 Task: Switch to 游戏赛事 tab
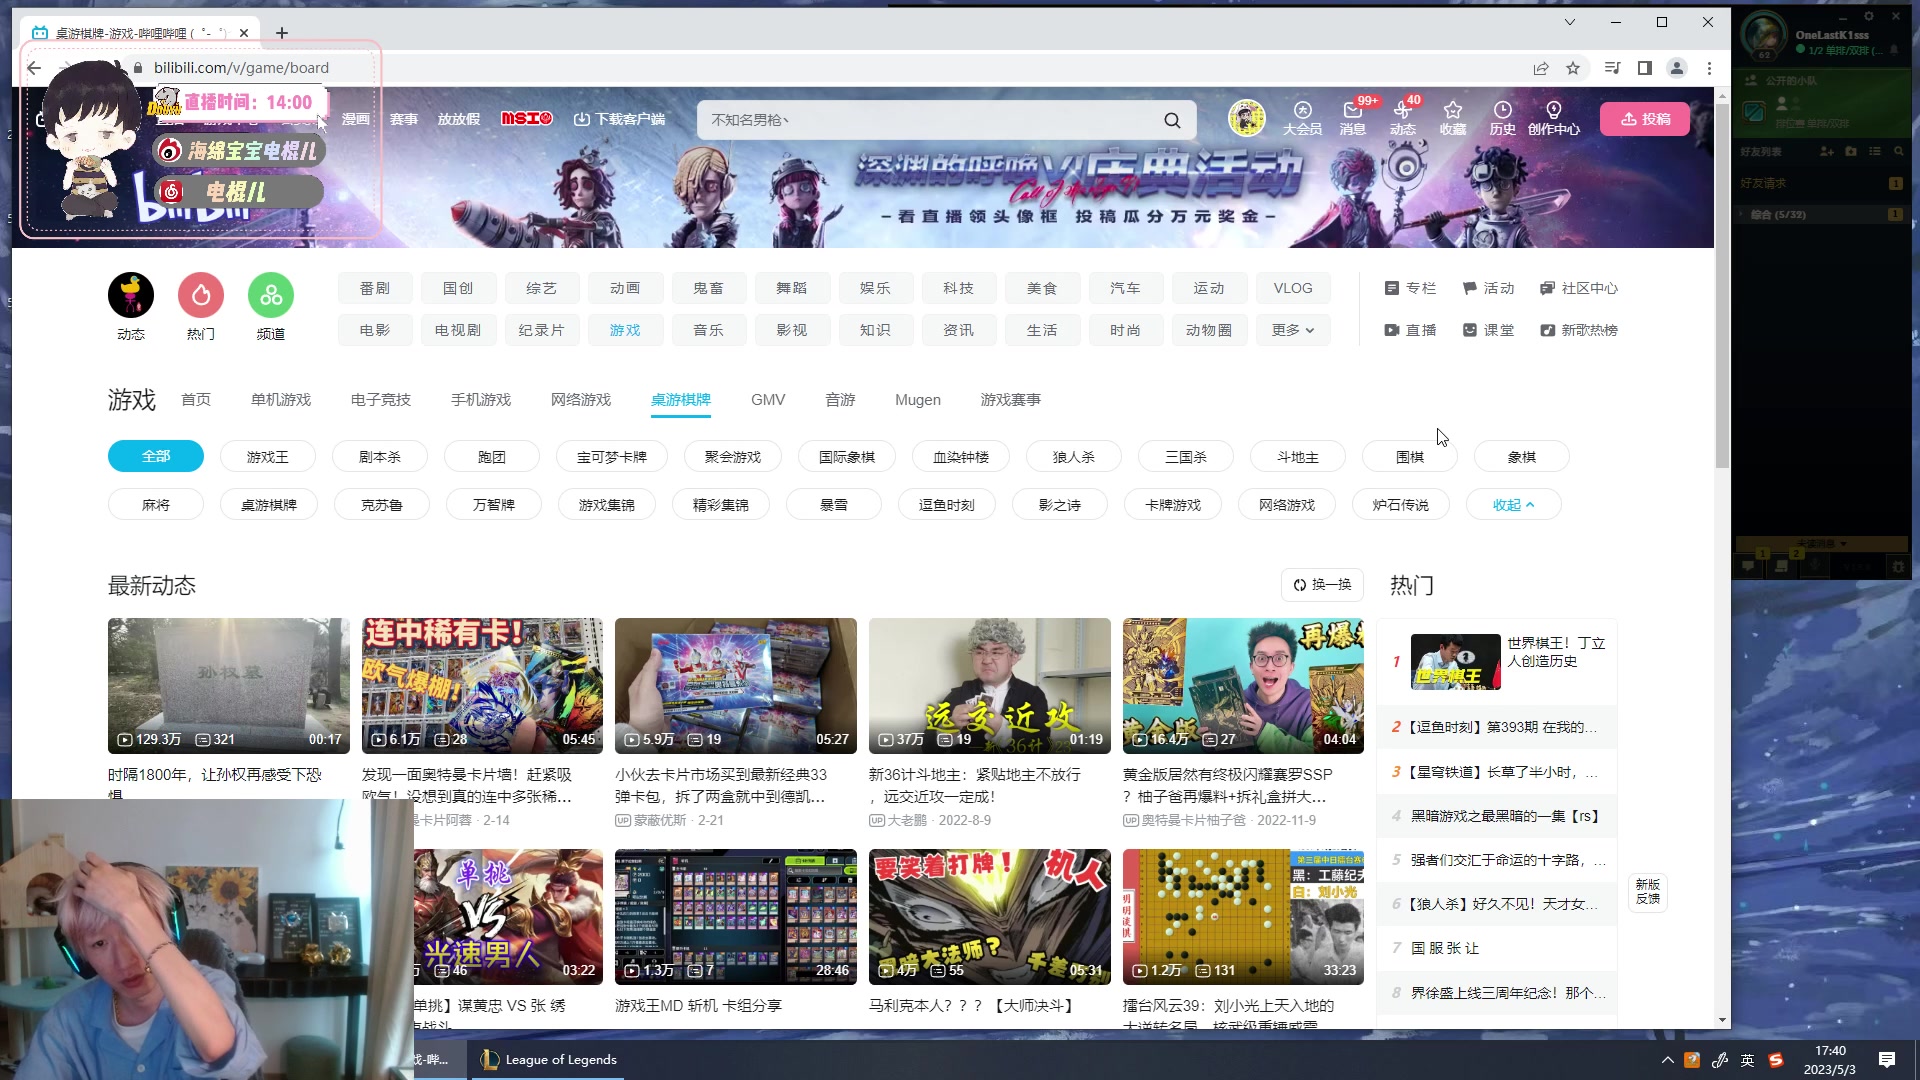[x=1011, y=399]
